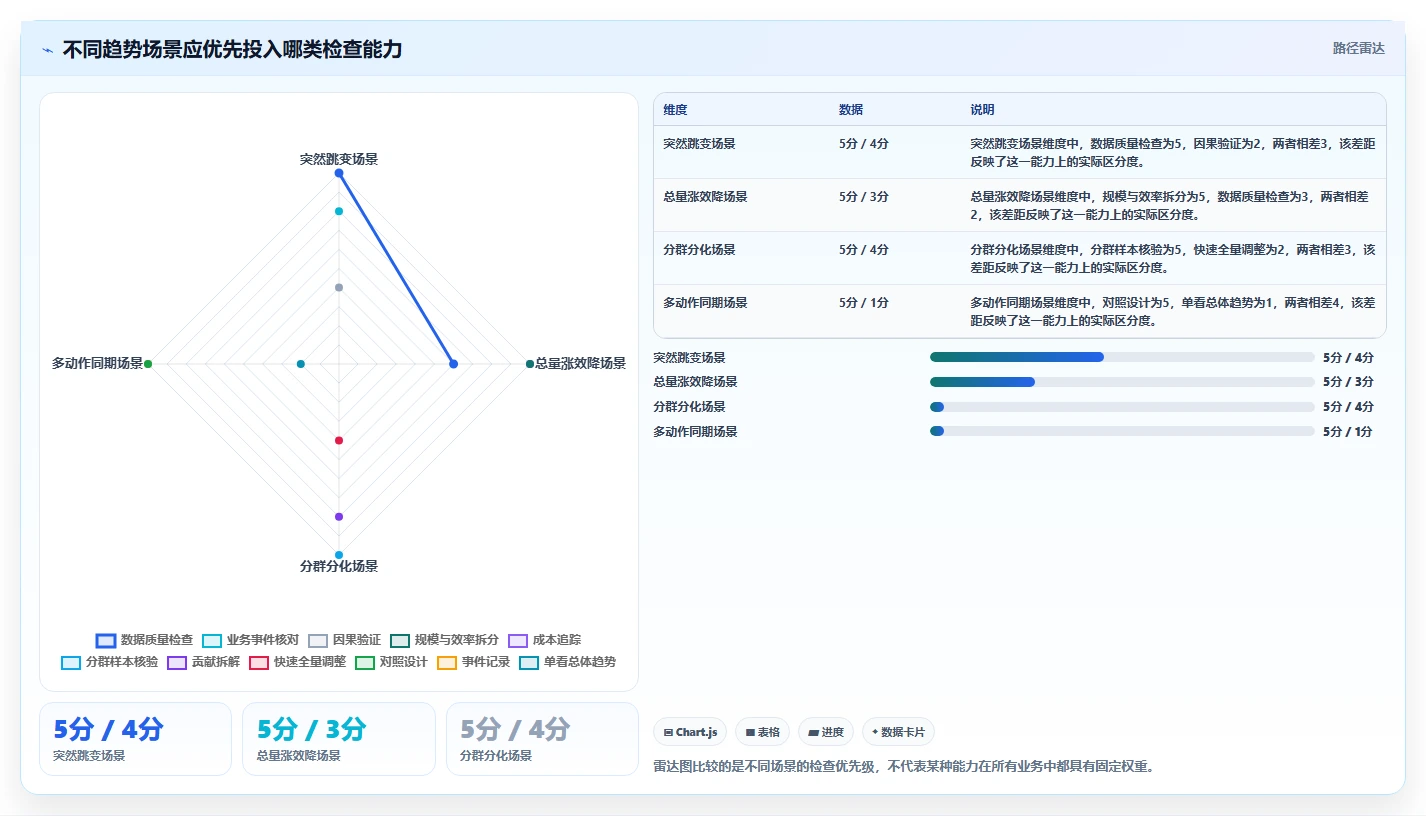This screenshot has height=816, width=1426.
Task: Click the 5分 / 1分 value in the table
Action: [864, 303]
